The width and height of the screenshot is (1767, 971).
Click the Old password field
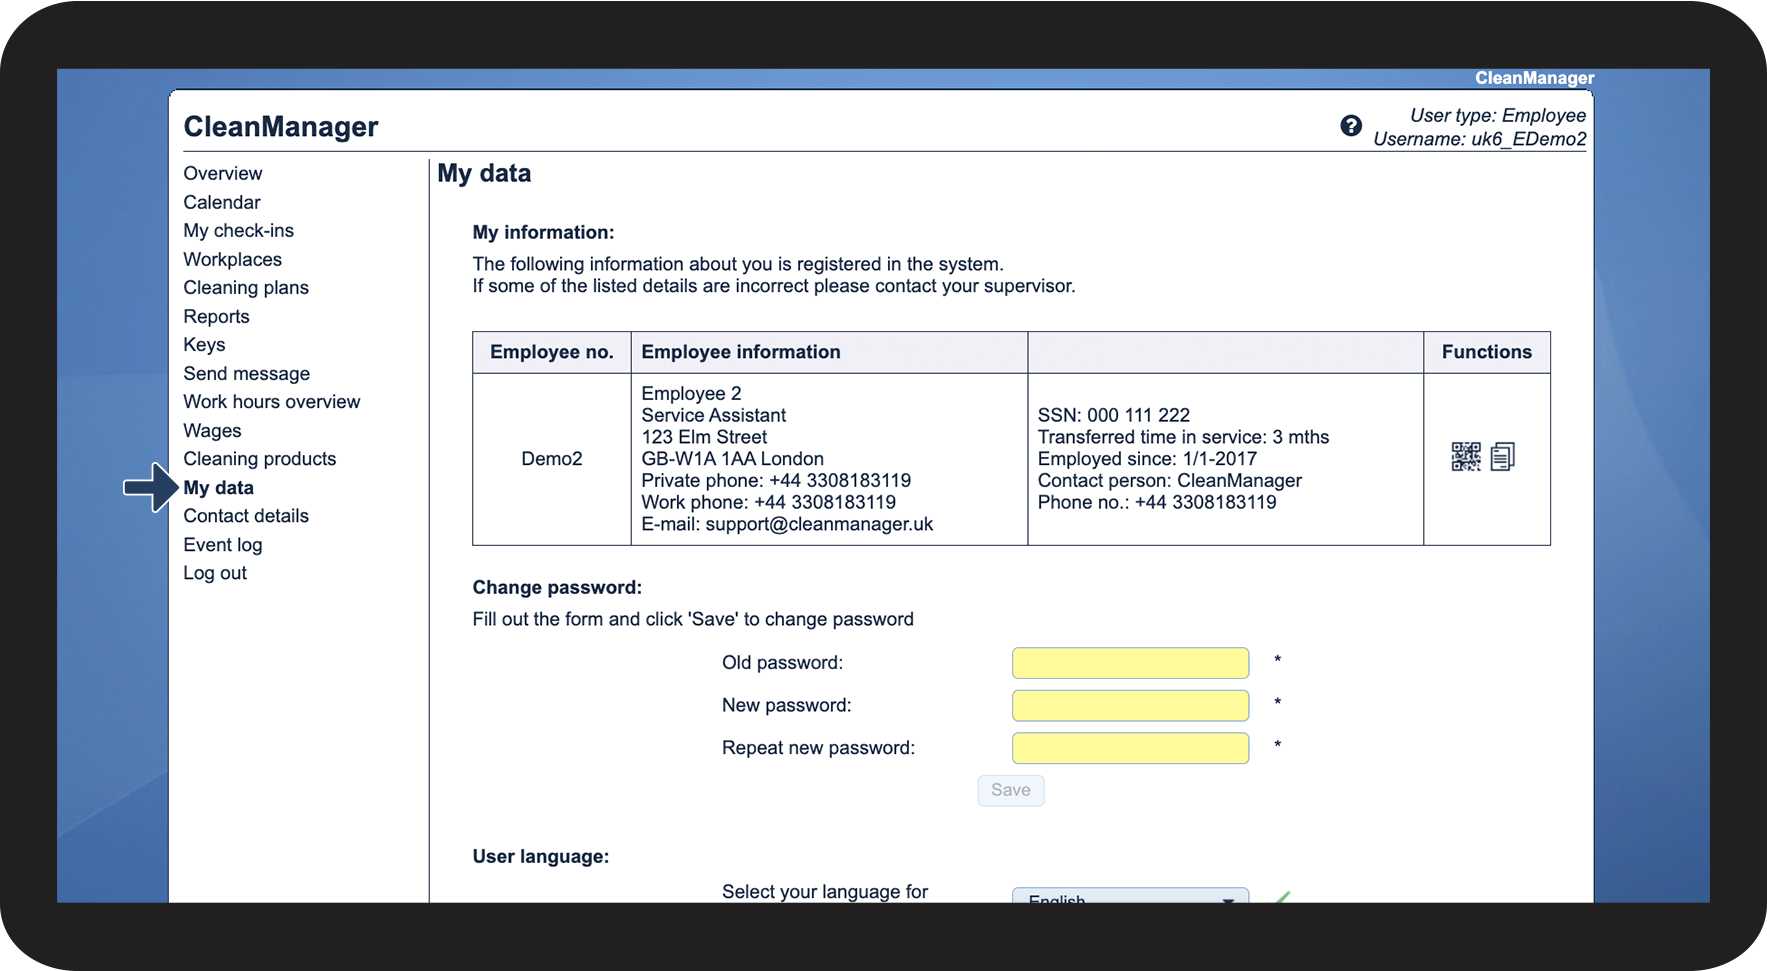click(x=1130, y=663)
